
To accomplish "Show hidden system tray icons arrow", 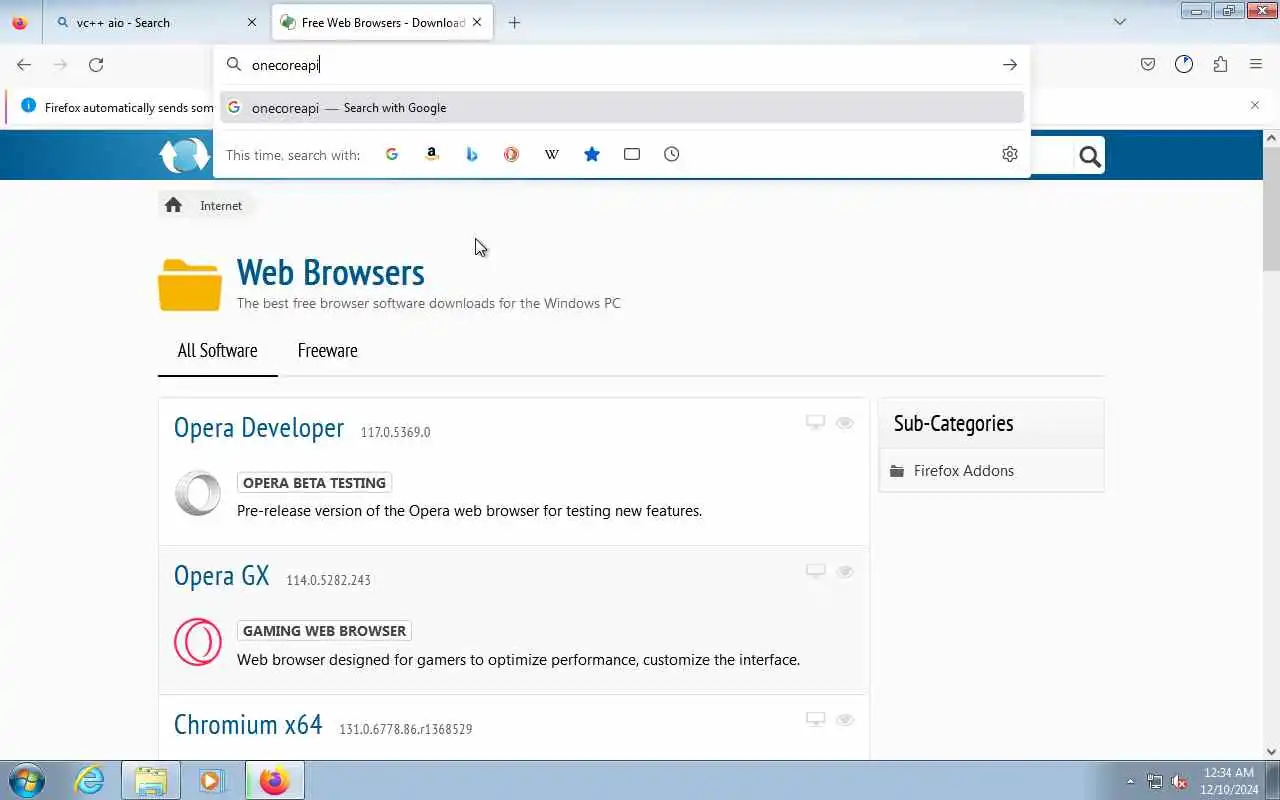I will 1131,781.
